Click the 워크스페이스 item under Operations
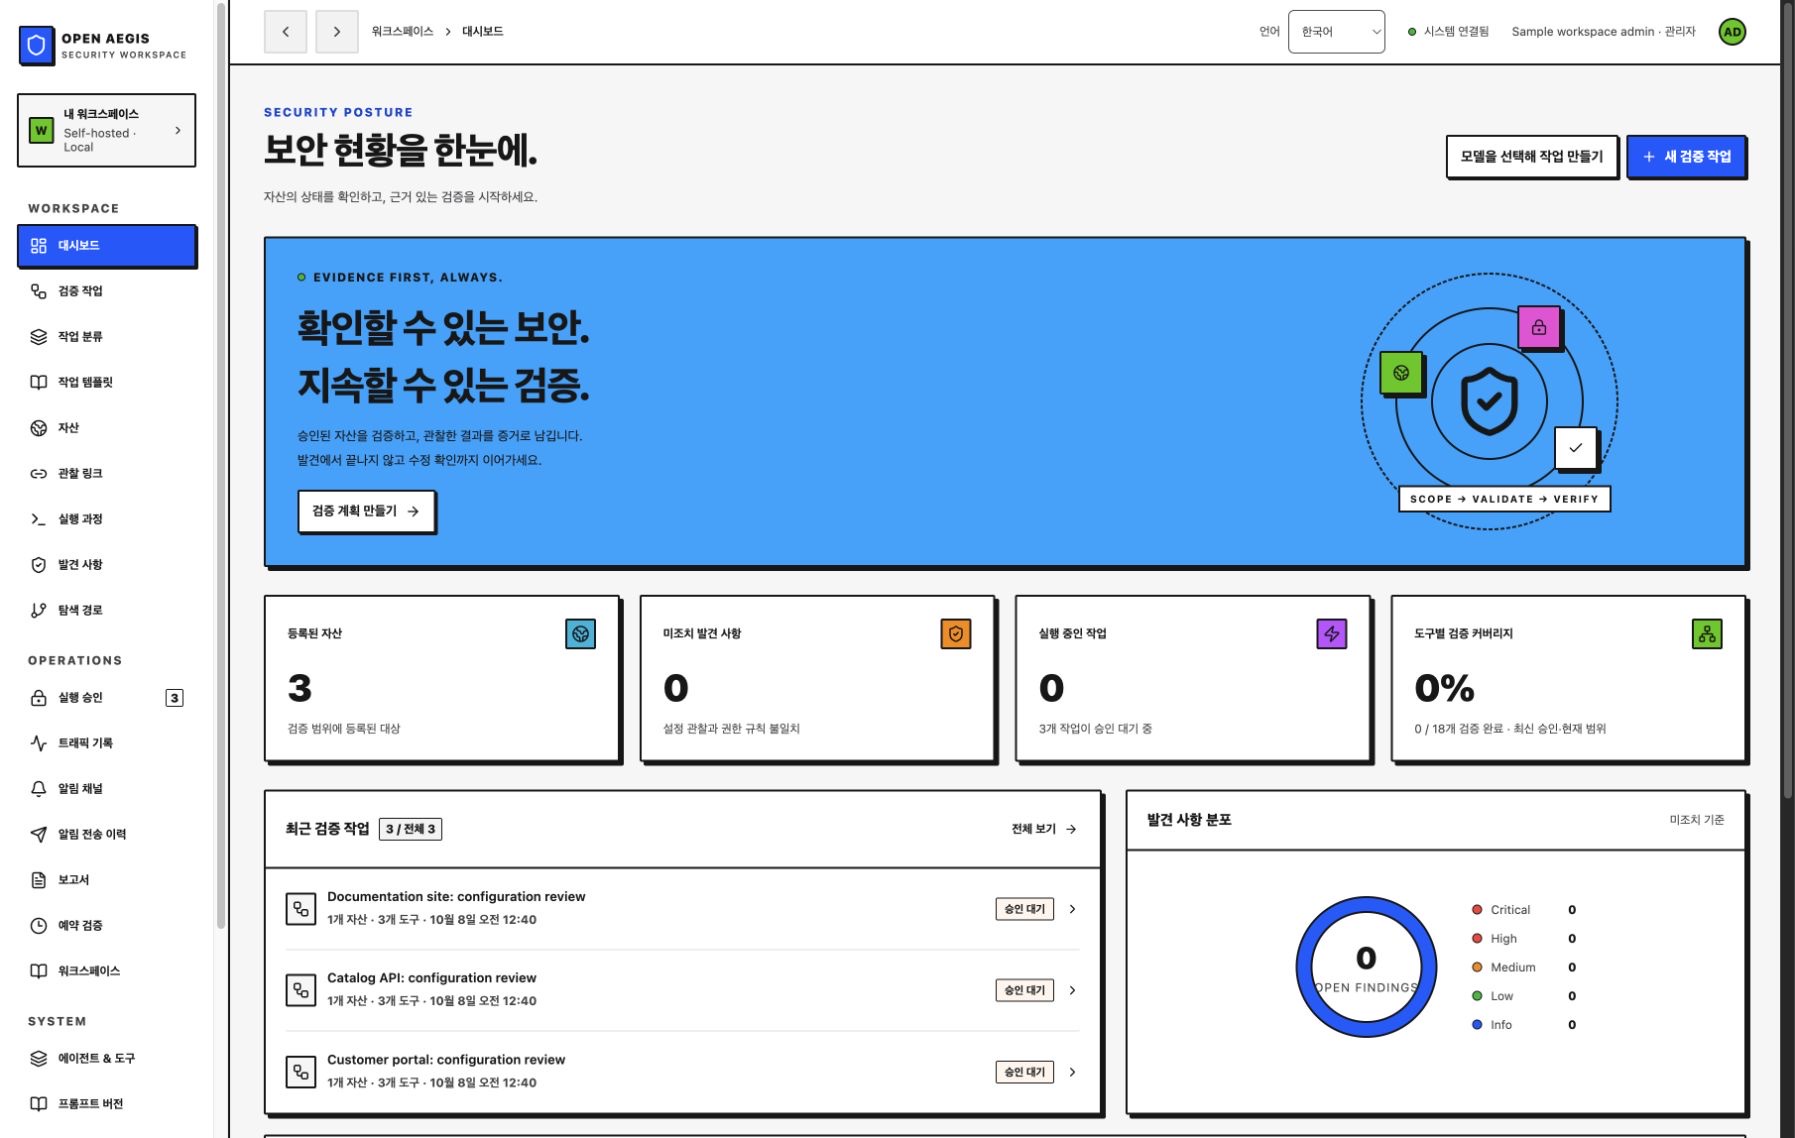Viewport: 1795px width, 1138px height. [x=107, y=971]
